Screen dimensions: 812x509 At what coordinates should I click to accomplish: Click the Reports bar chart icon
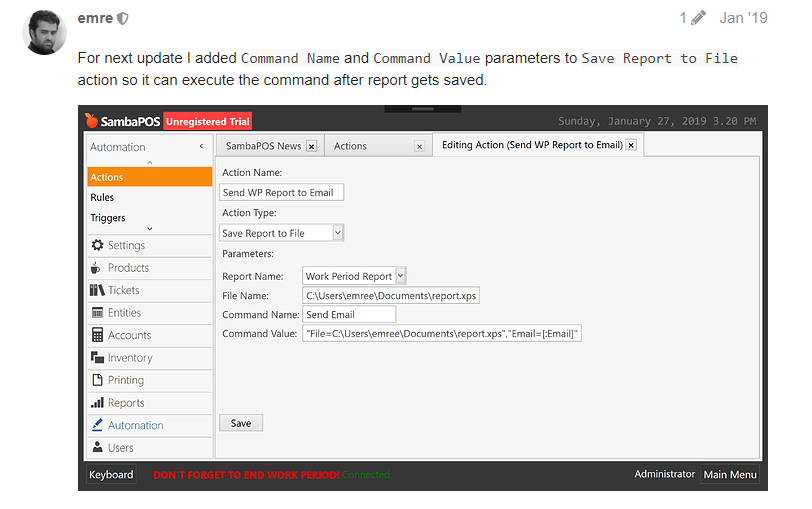[97, 403]
